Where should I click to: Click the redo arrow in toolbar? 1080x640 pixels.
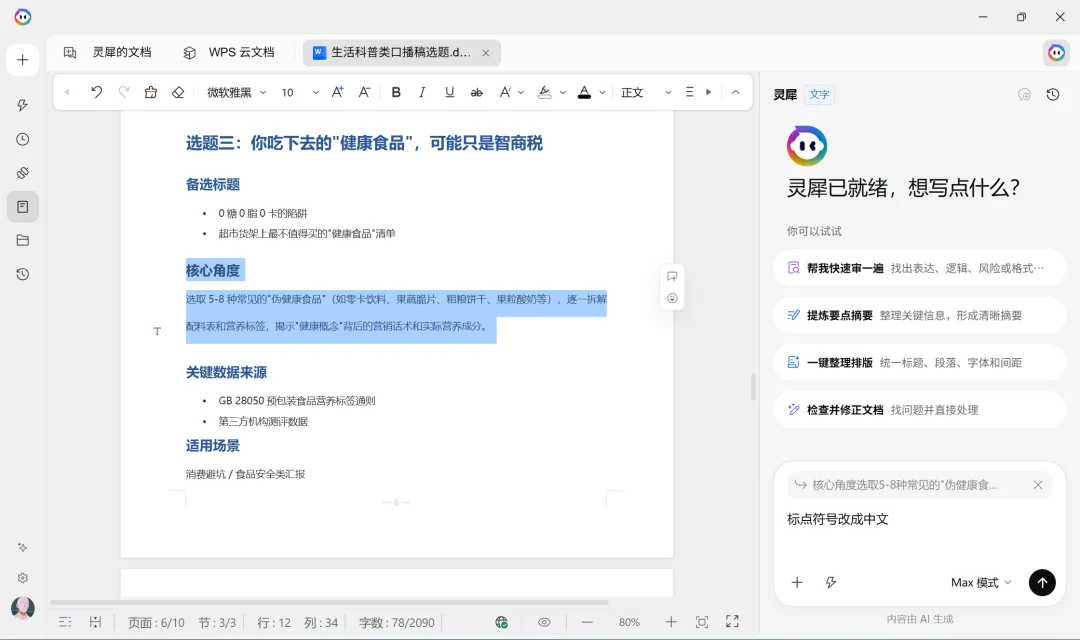pyautogui.click(x=124, y=92)
